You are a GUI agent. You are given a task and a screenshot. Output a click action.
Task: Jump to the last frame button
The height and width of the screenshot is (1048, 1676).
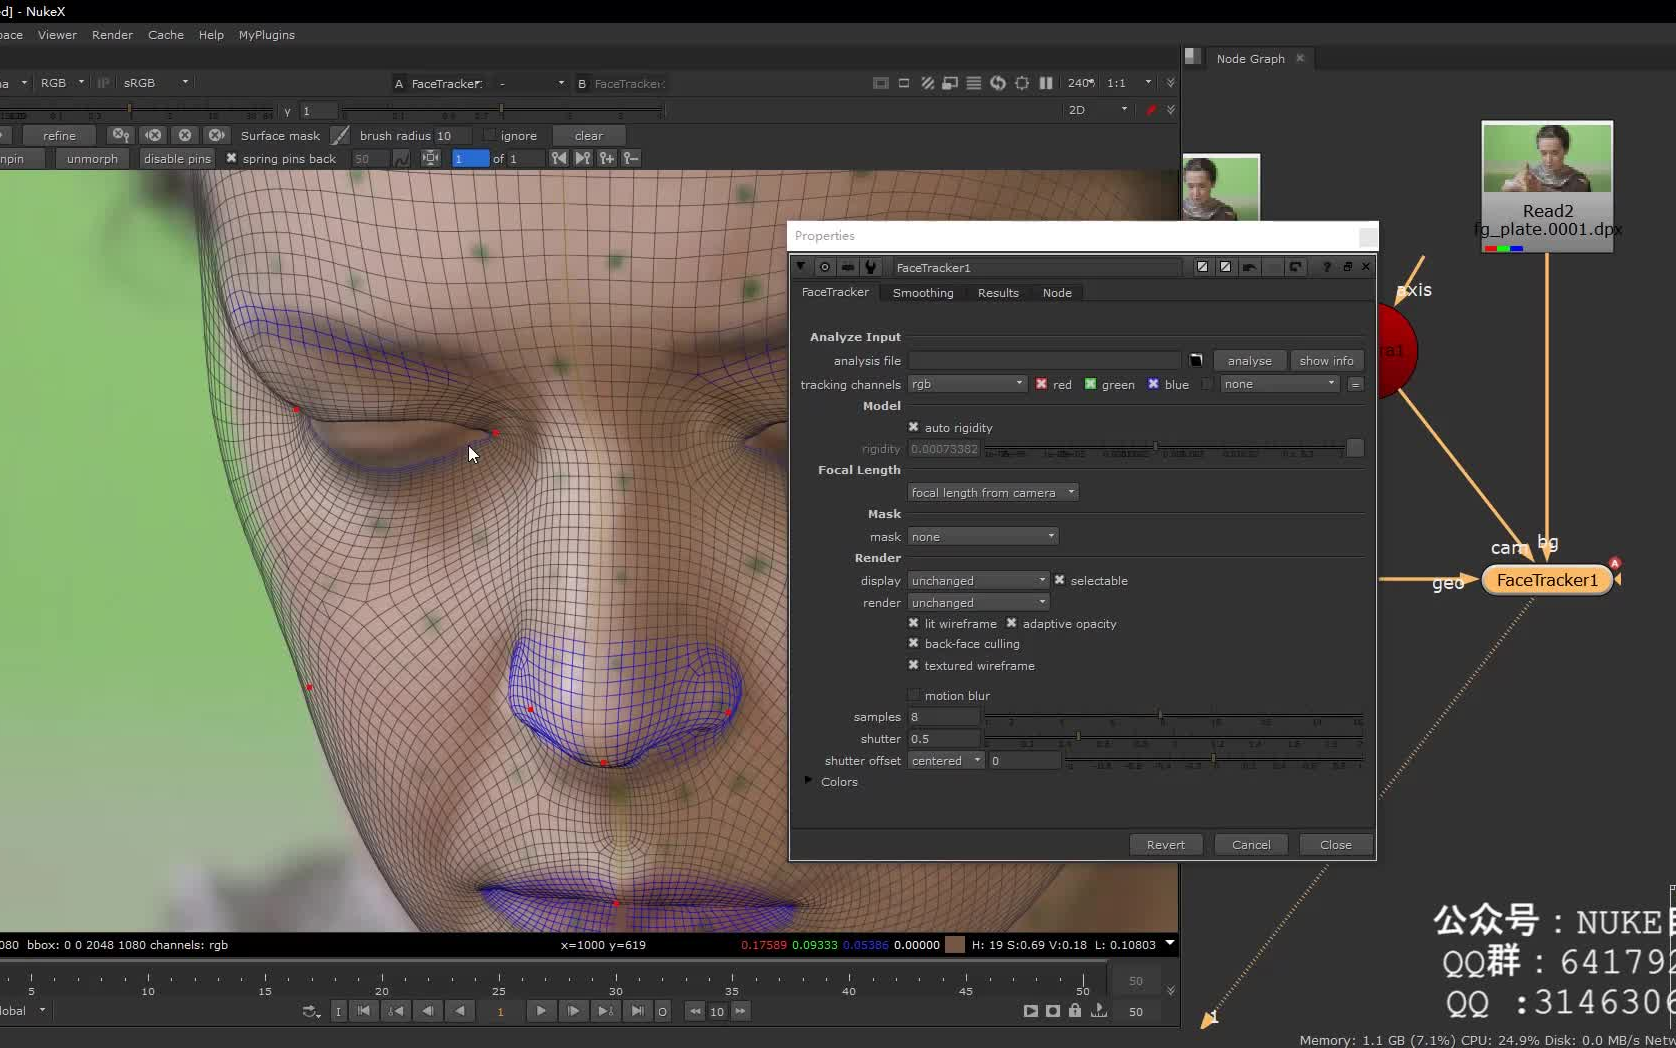[x=637, y=1011]
